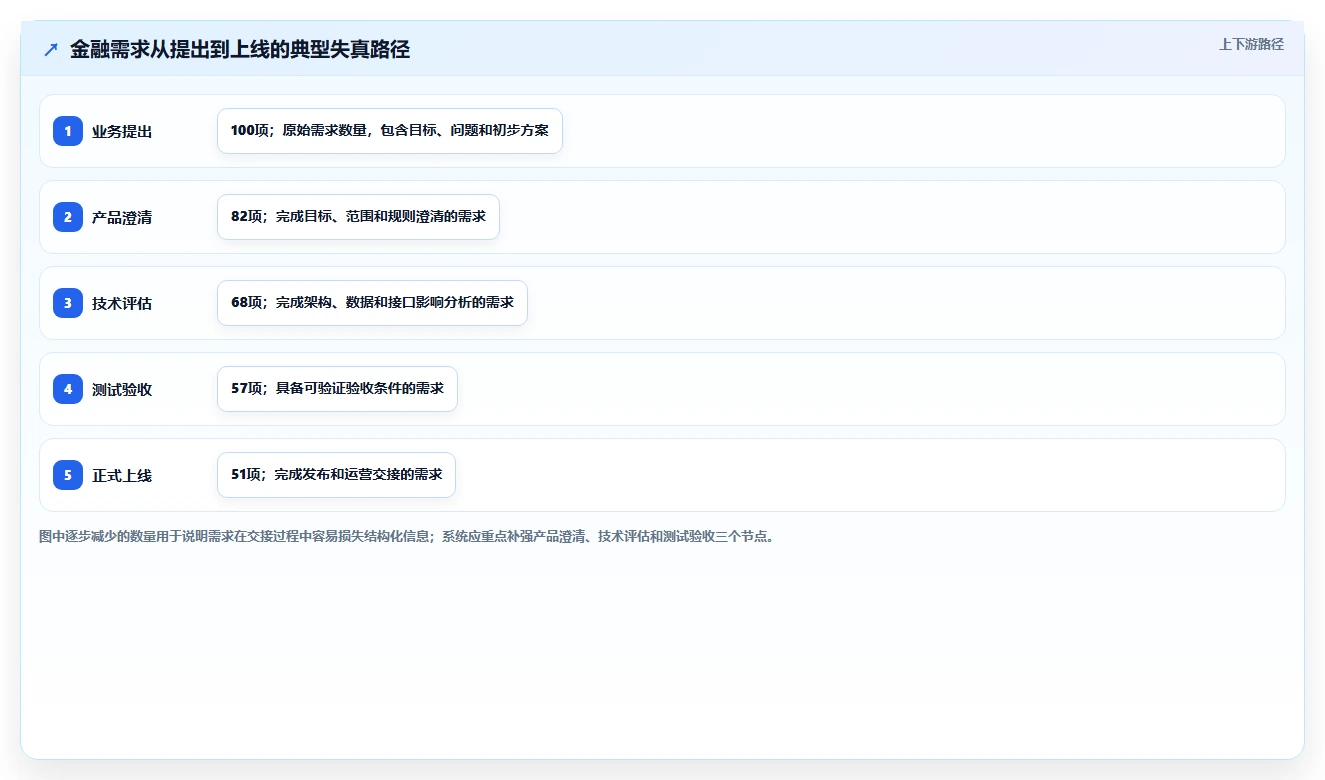
Task: Click the 测试验收 step label
Action: 122,389
